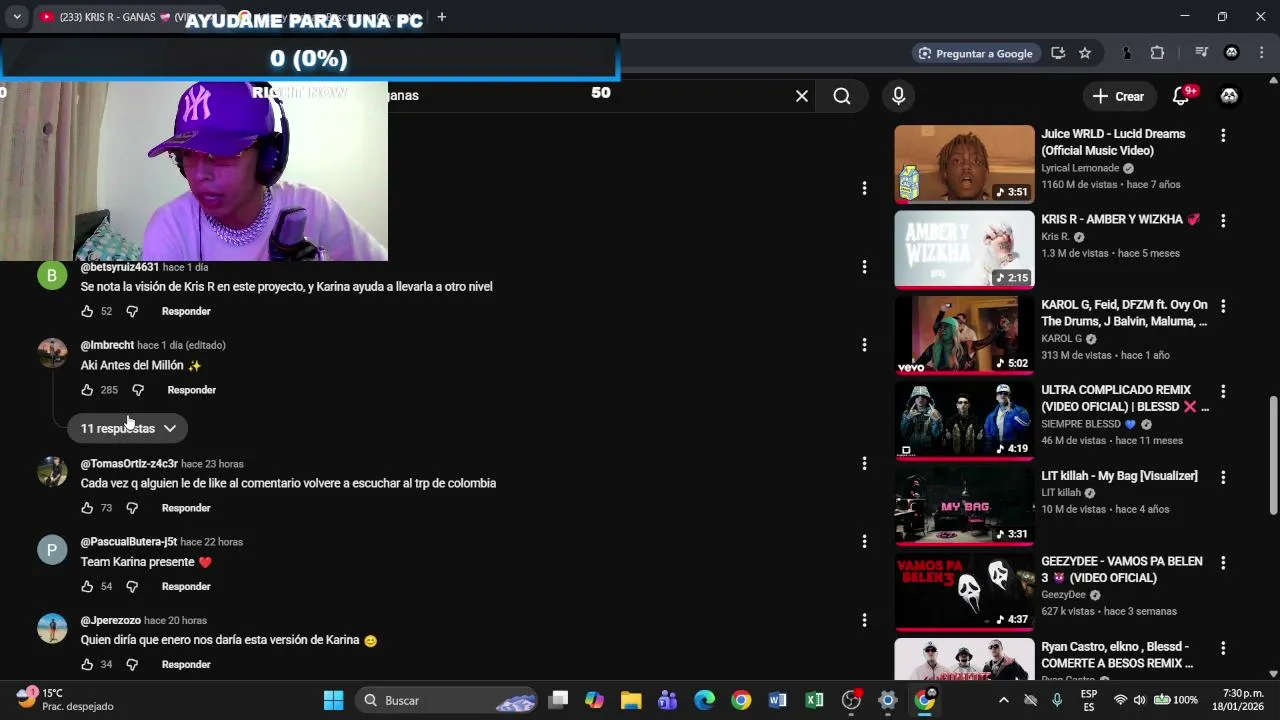Open the Lyrical Lemonade channel link

click(x=1080, y=168)
